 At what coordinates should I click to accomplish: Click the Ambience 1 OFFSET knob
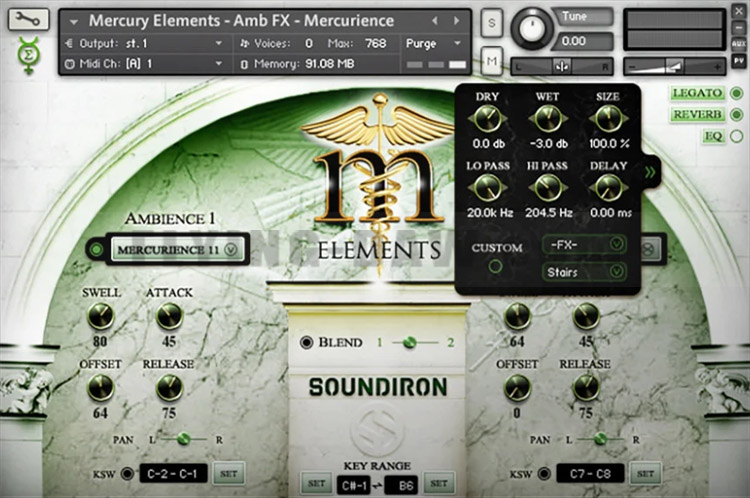pos(100,387)
